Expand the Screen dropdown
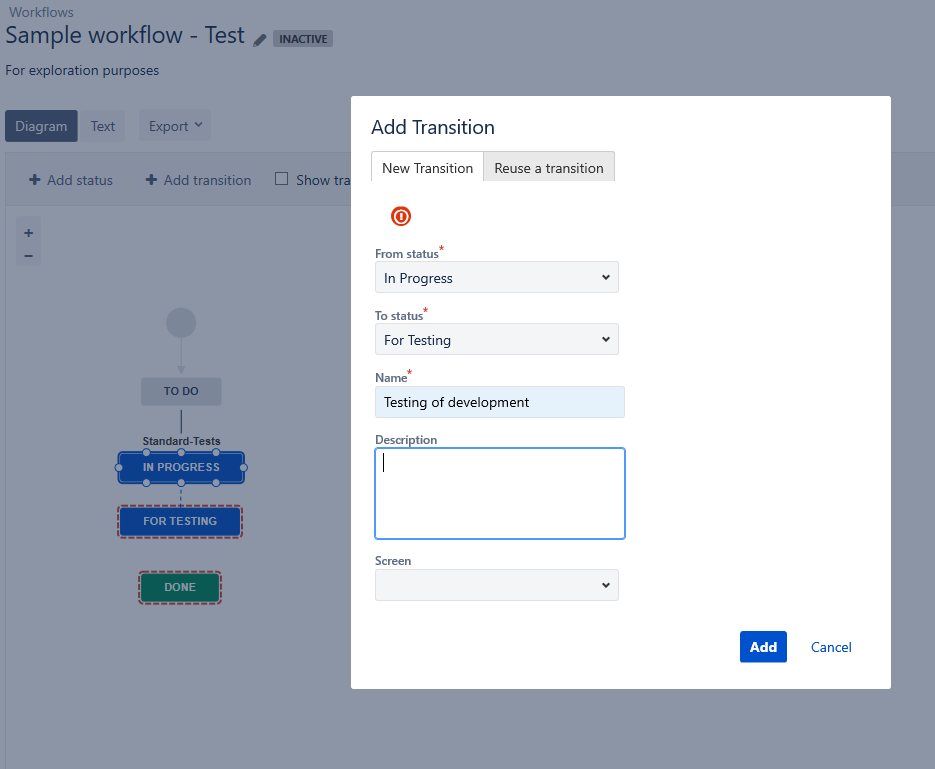This screenshot has height=769, width=935. (497, 585)
